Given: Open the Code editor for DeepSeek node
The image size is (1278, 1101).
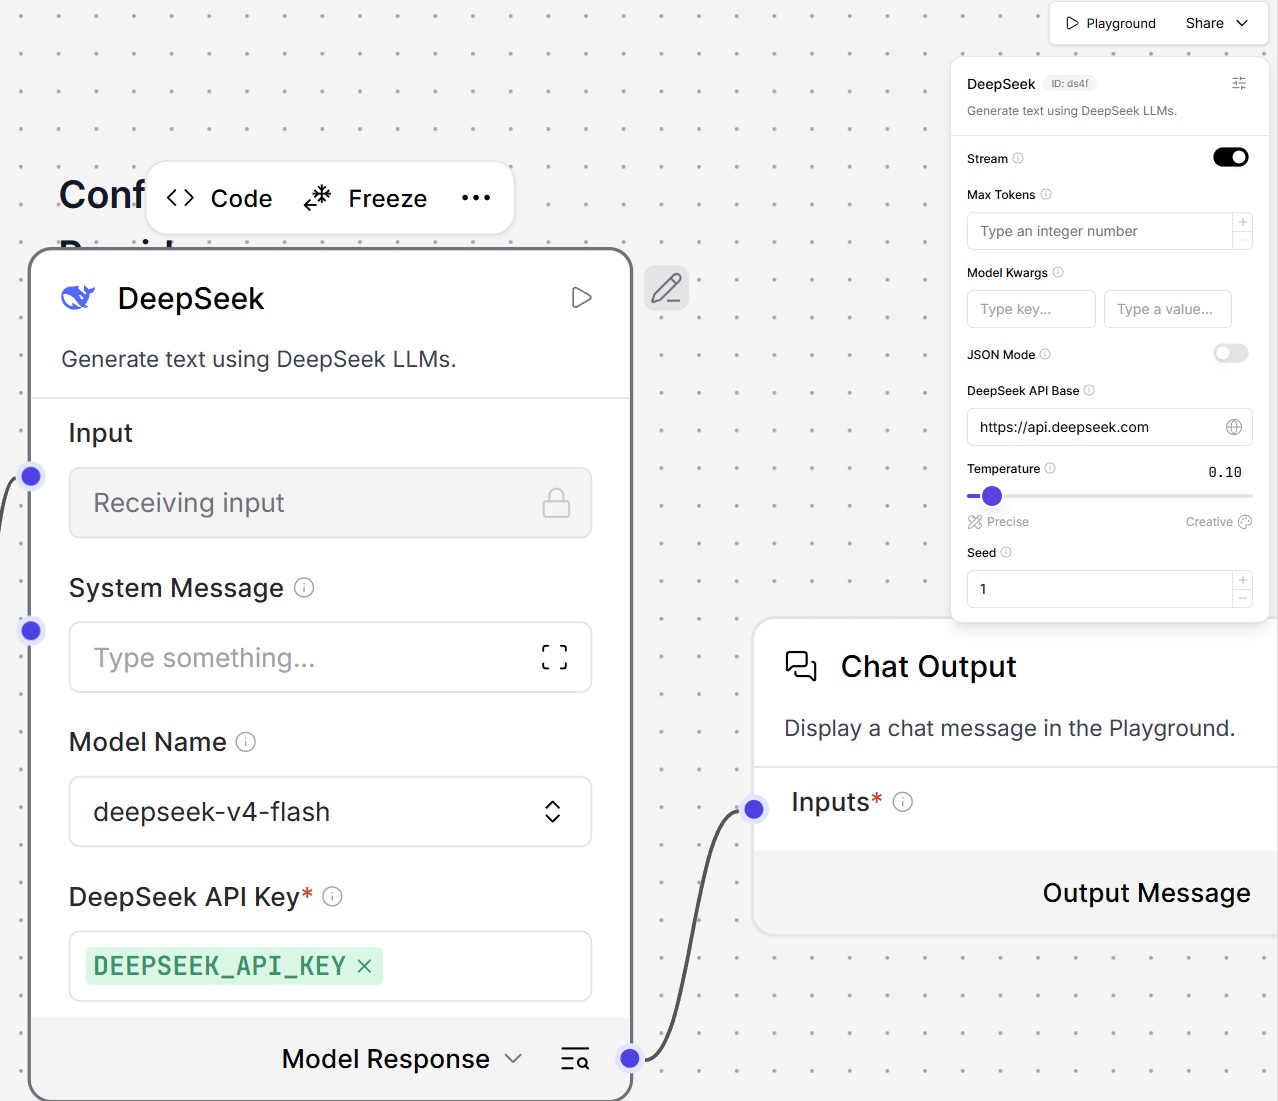Looking at the screenshot, I should pyautogui.click(x=219, y=198).
